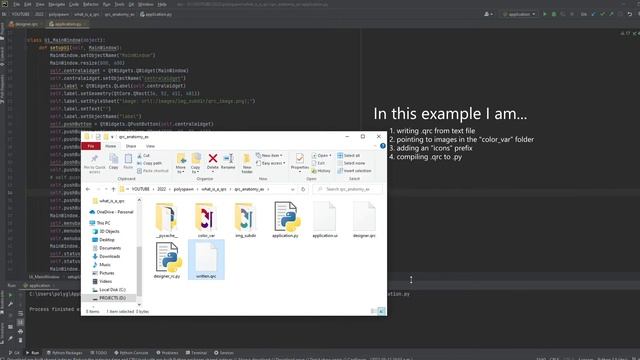Switch to the View ribbon tab
The image size is (640, 360).
tap(151, 146)
